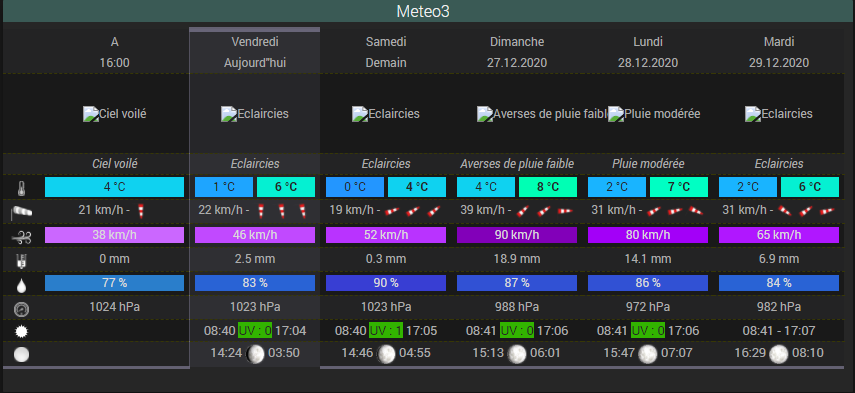Click the Mardi 29.12.2020 column header
The image size is (855, 393).
(779, 52)
